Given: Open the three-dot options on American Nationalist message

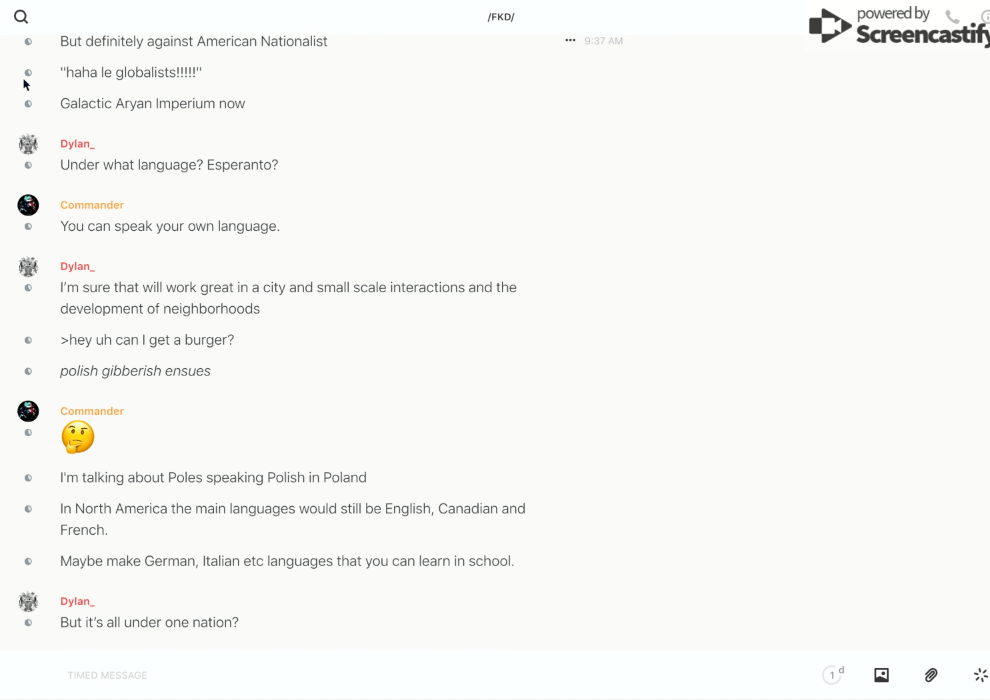Looking at the screenshot, I should [570, 40].
